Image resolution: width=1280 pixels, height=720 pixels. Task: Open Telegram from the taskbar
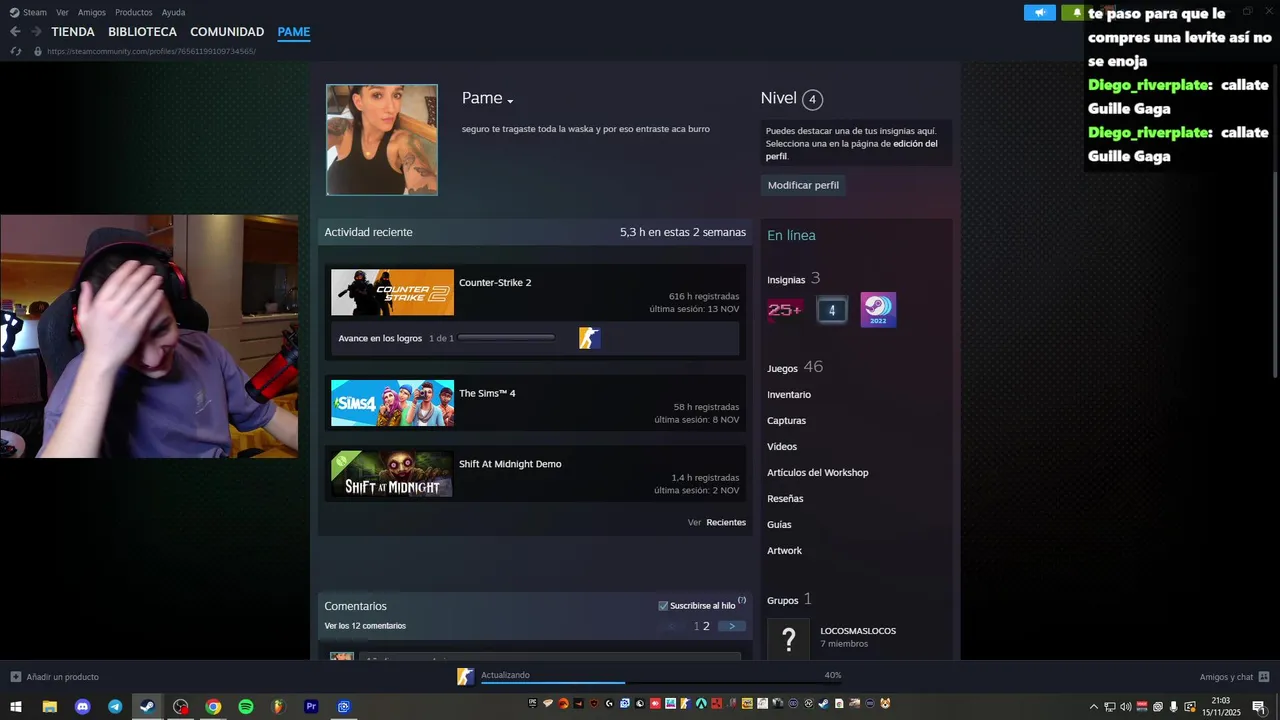tap(115, 707)
